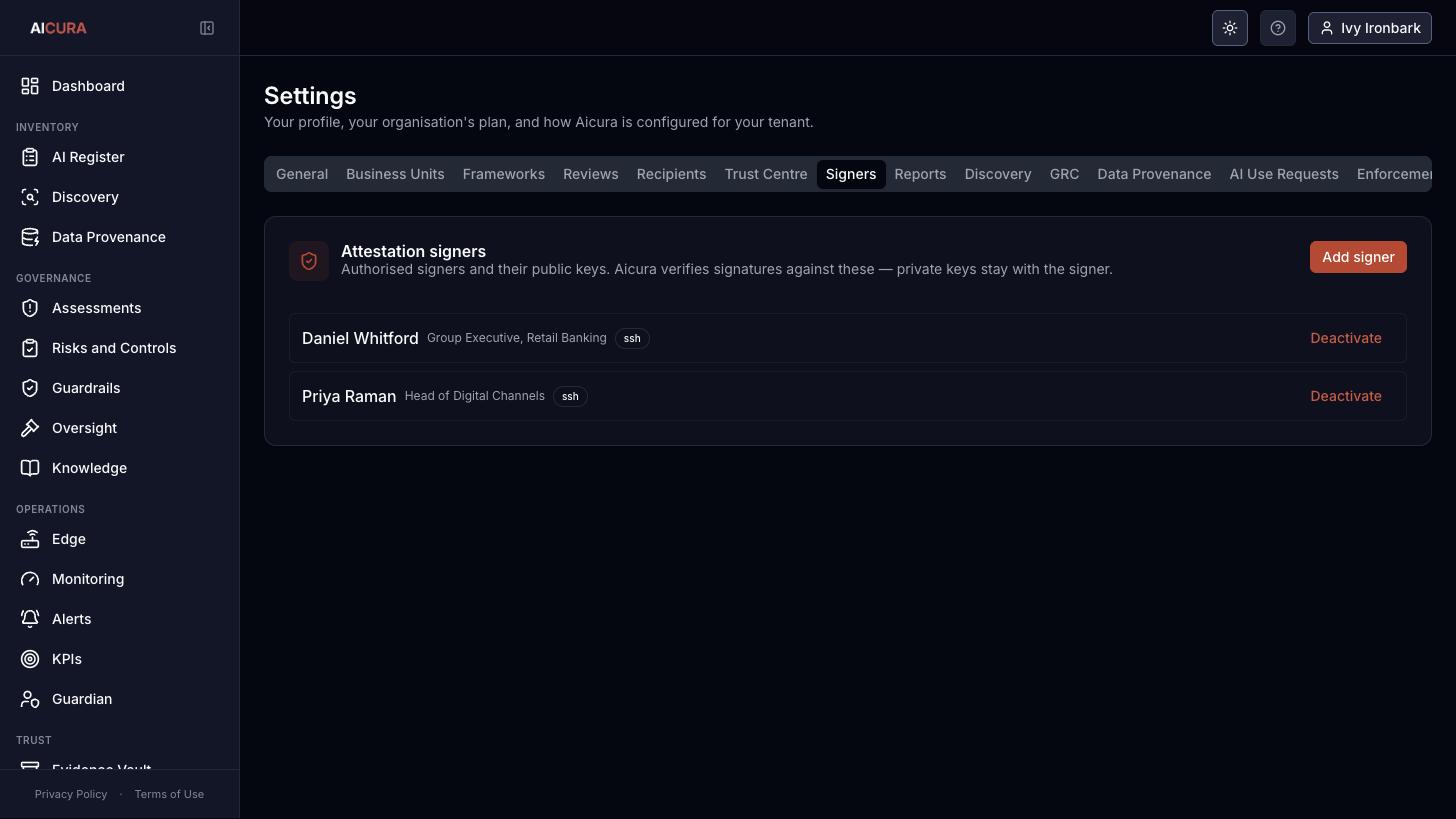The image size is (1456, 819).
Task: Click the Terms of Use link
Action: [x=169, y=794]
